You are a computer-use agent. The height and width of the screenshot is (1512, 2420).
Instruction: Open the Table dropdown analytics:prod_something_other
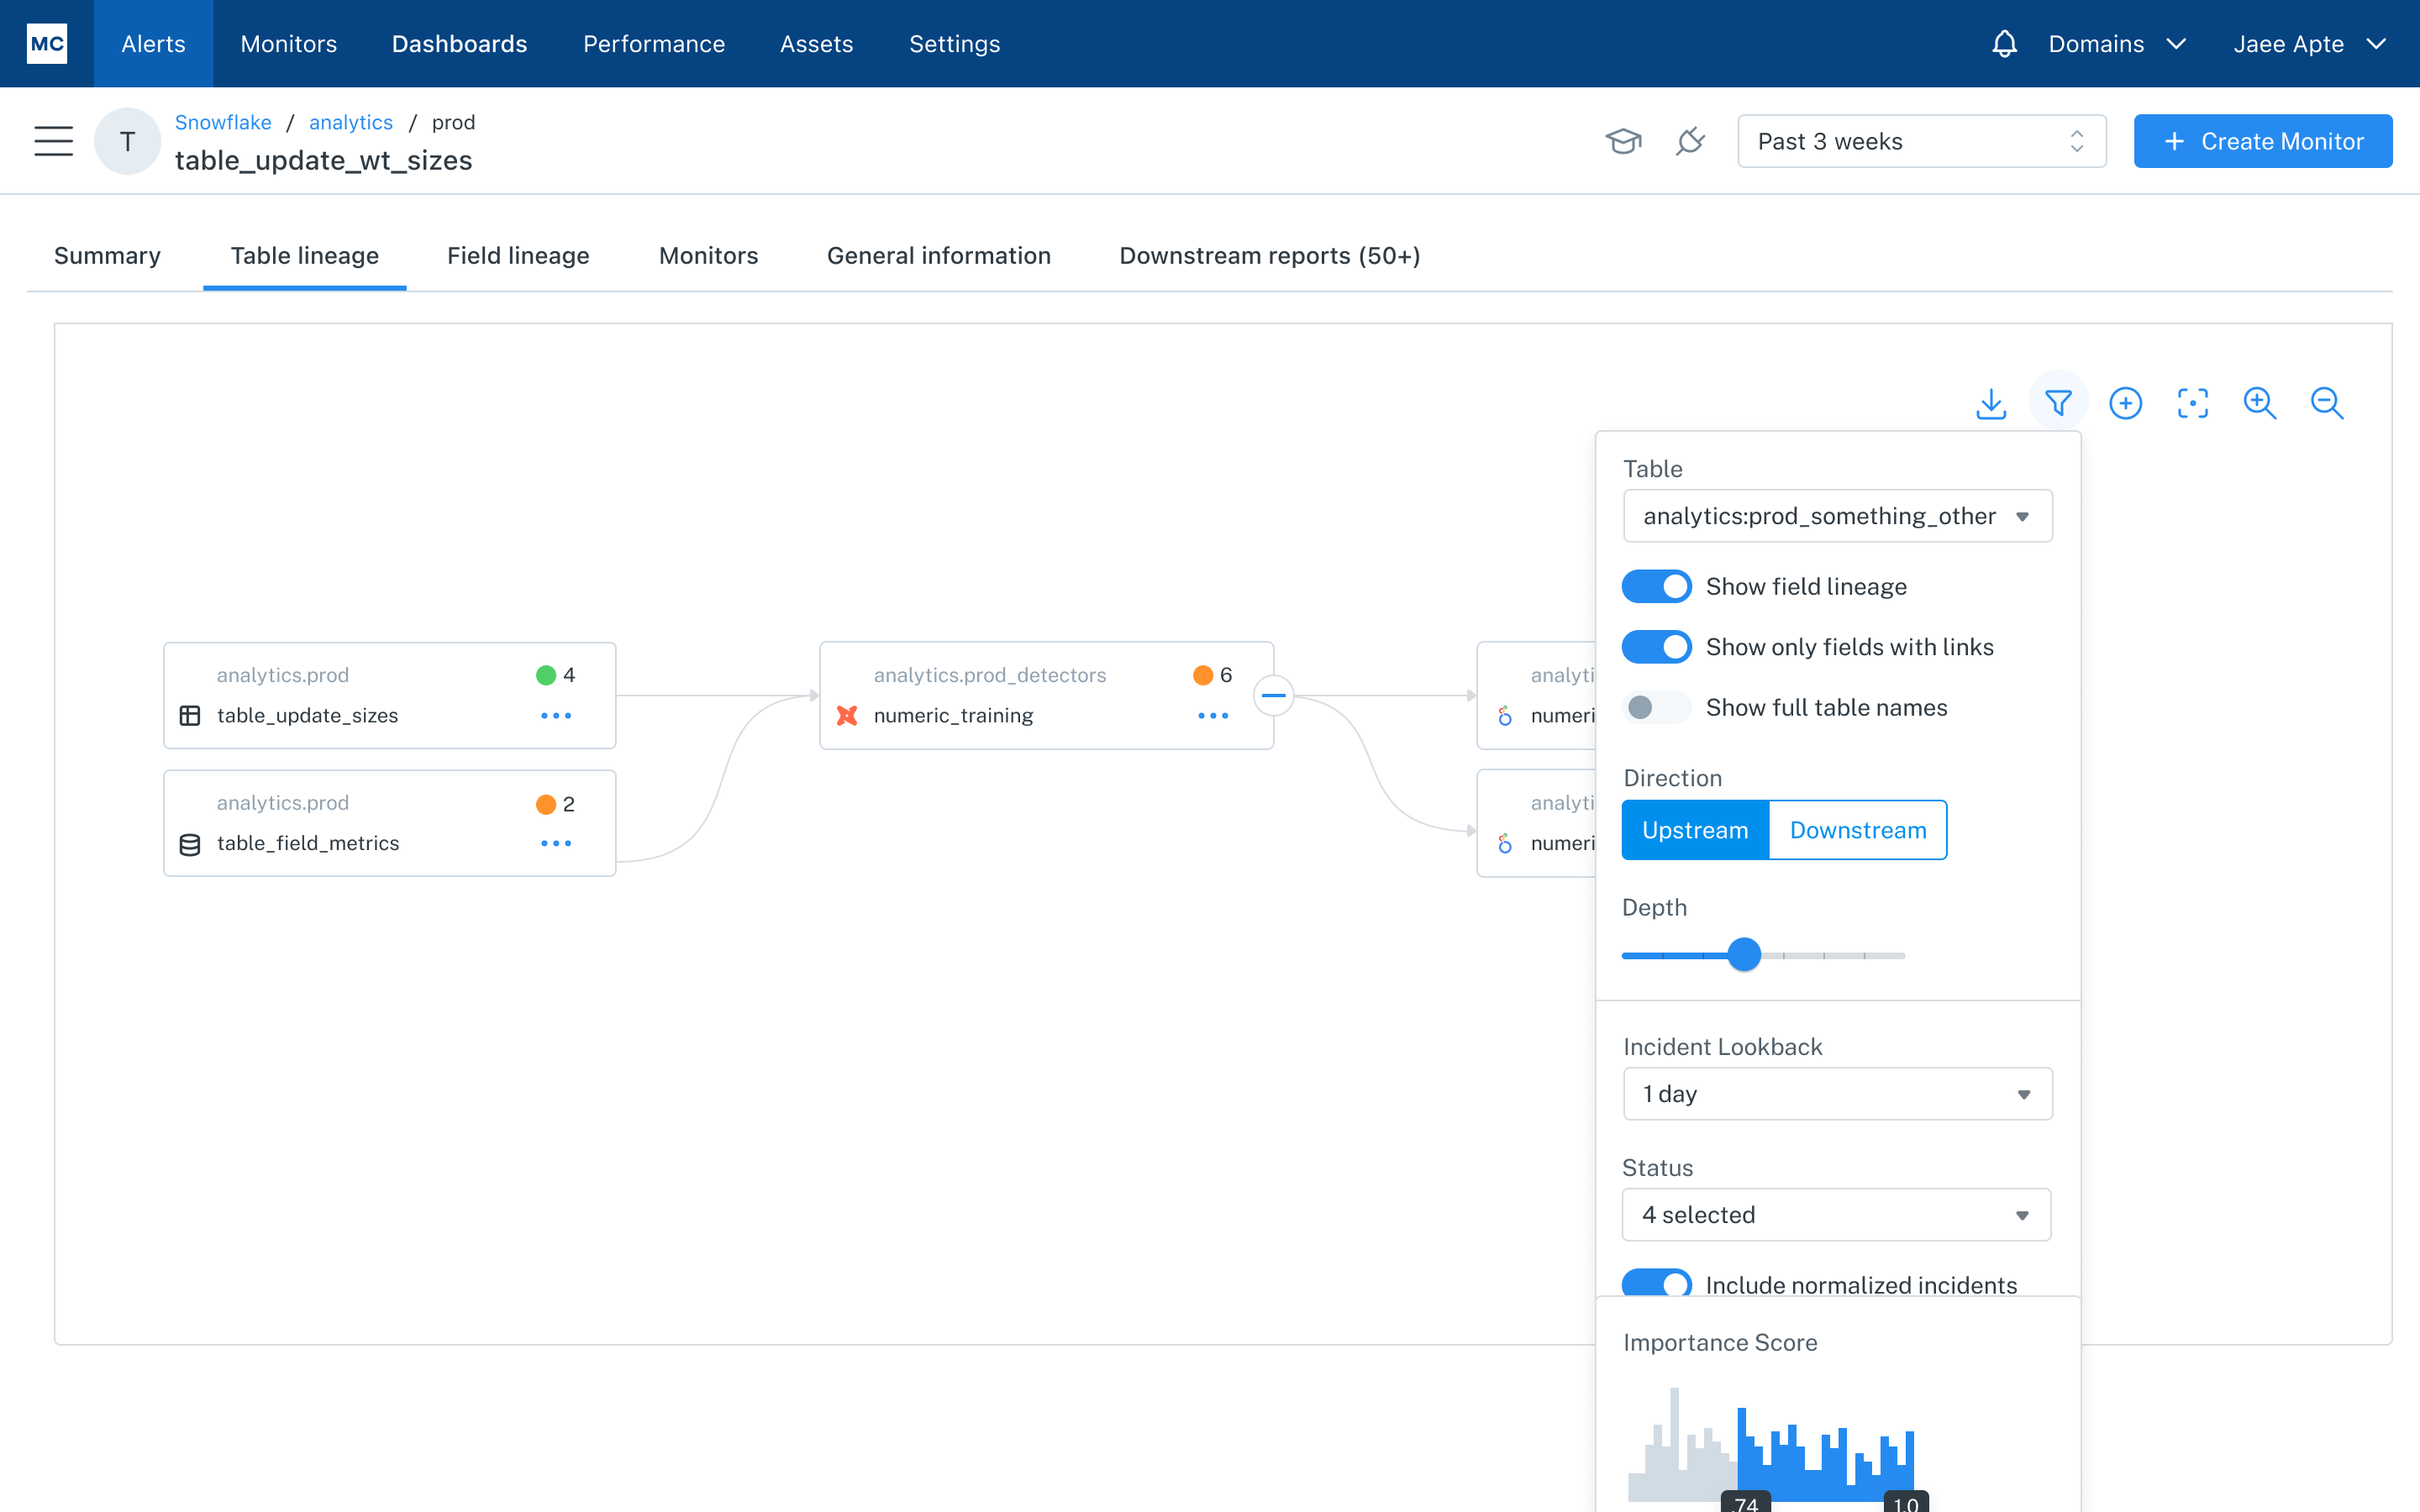click(1837, 516)
